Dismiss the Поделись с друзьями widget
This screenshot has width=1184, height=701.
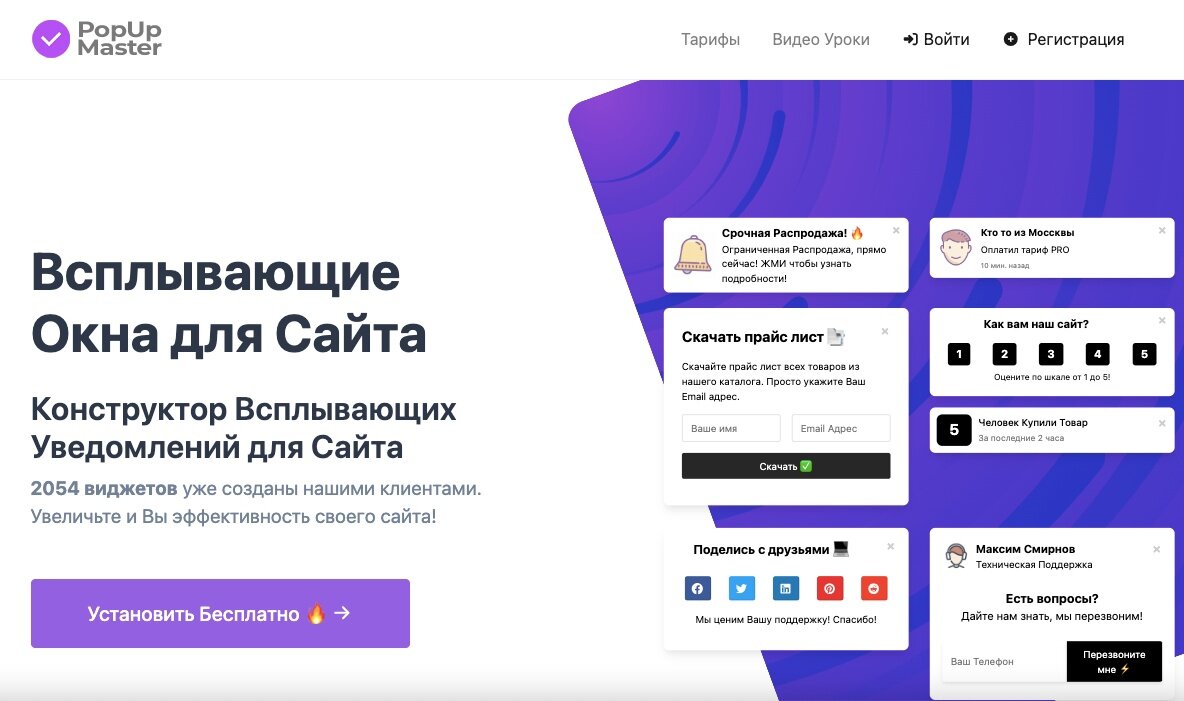pyautogui.click(x=890, y=546)
